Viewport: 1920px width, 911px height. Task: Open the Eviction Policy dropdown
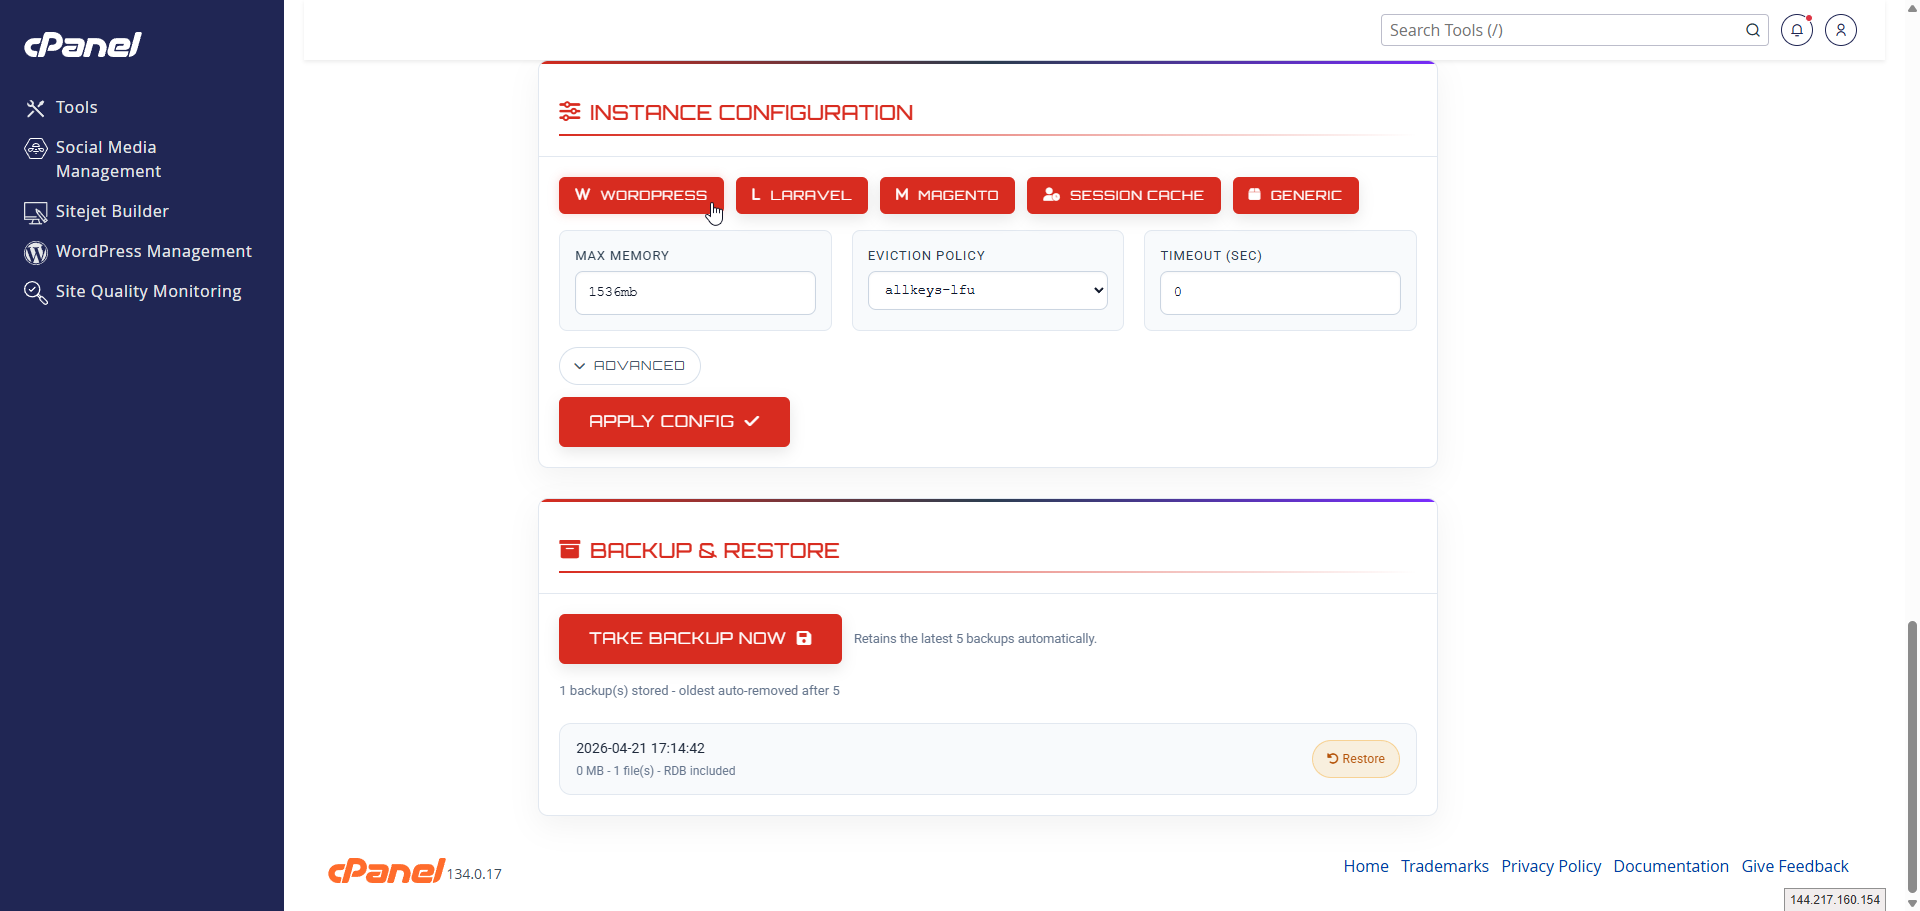tap(987, 290)
